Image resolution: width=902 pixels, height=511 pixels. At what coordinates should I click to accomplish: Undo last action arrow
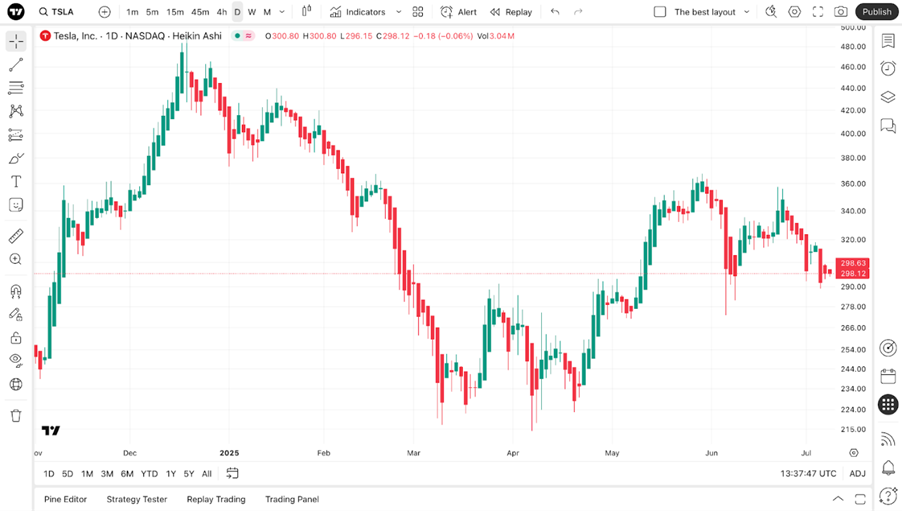coord(555,12)
